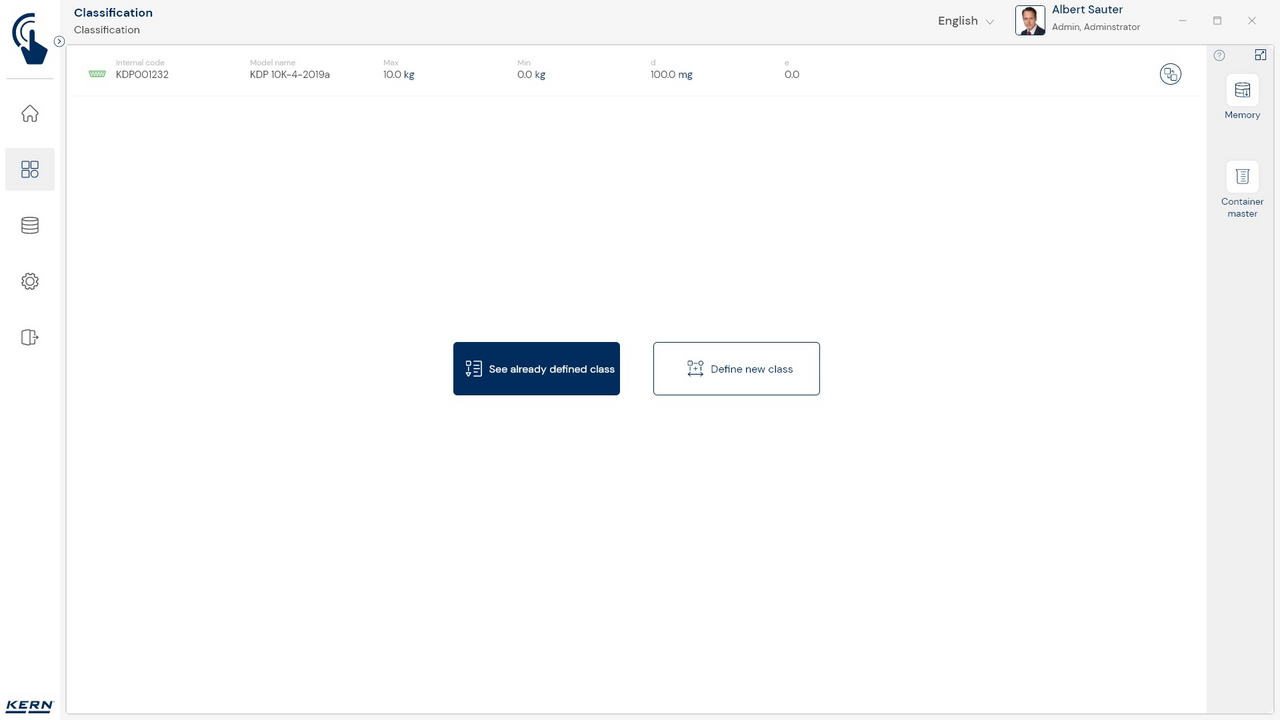Click the green scale icon beside KDP001232
This screenshot has width=1280, height=720.
[97, 74]
